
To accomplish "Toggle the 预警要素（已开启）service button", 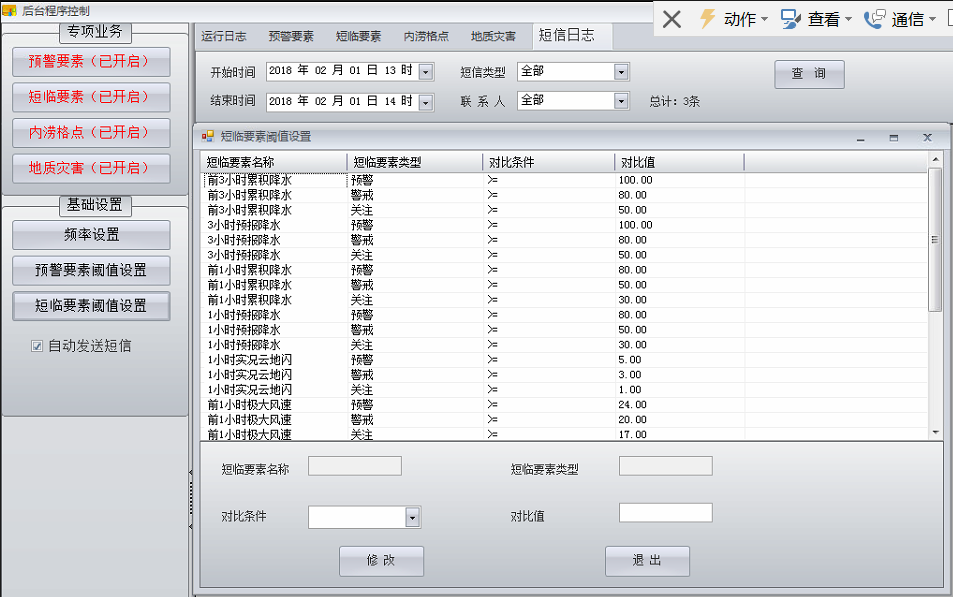I will (90, 63).
